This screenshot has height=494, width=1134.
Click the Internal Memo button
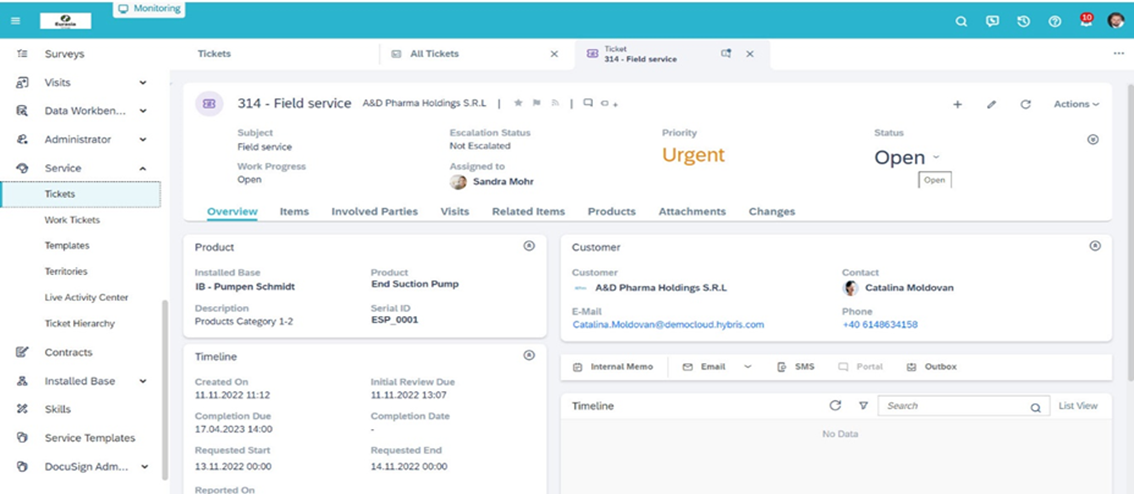pyautogui.click(x=613, y=367)
